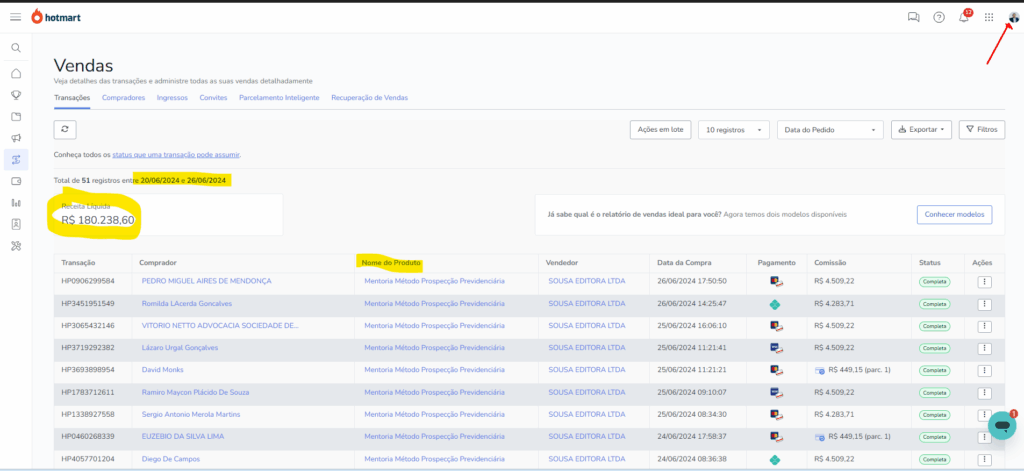Screen dimensions: 1024x471
Task: Click the Conhecer modelos button
Action: [x=954, y=214]
